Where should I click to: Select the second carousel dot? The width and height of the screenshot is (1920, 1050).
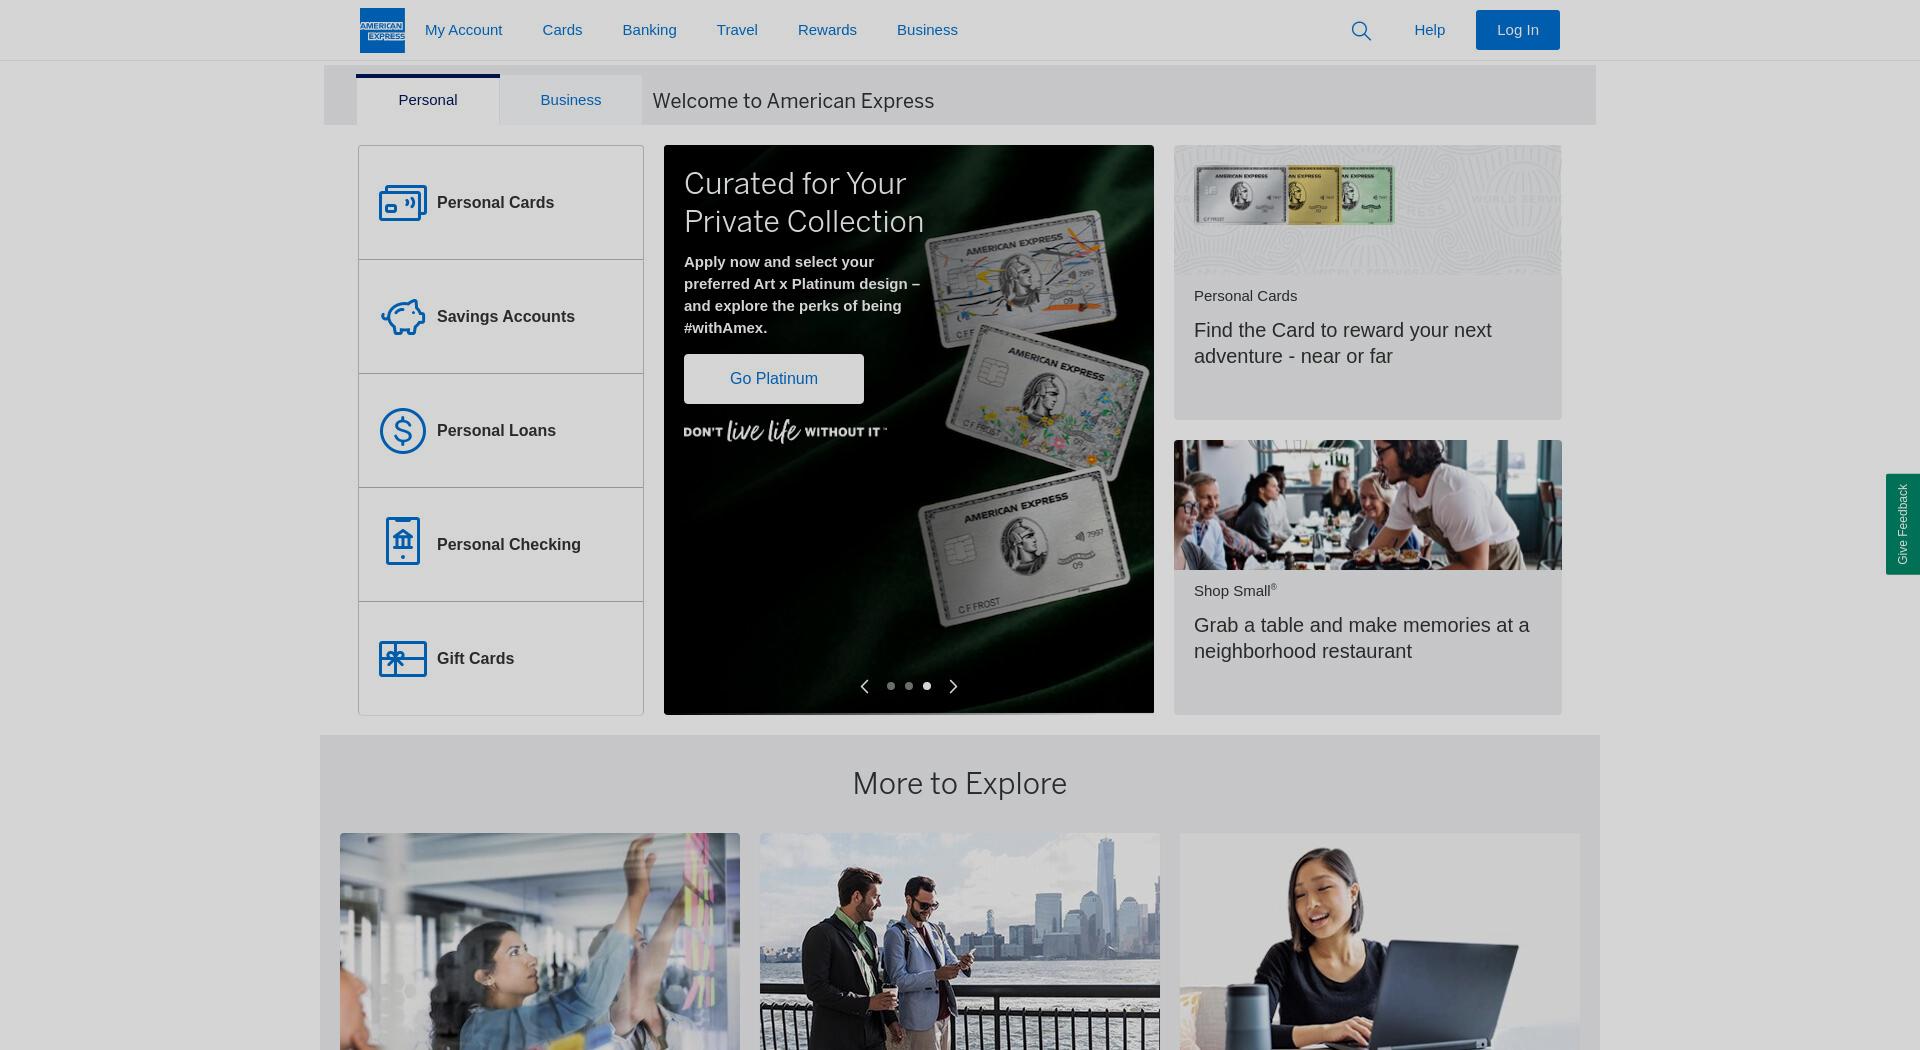909,686
